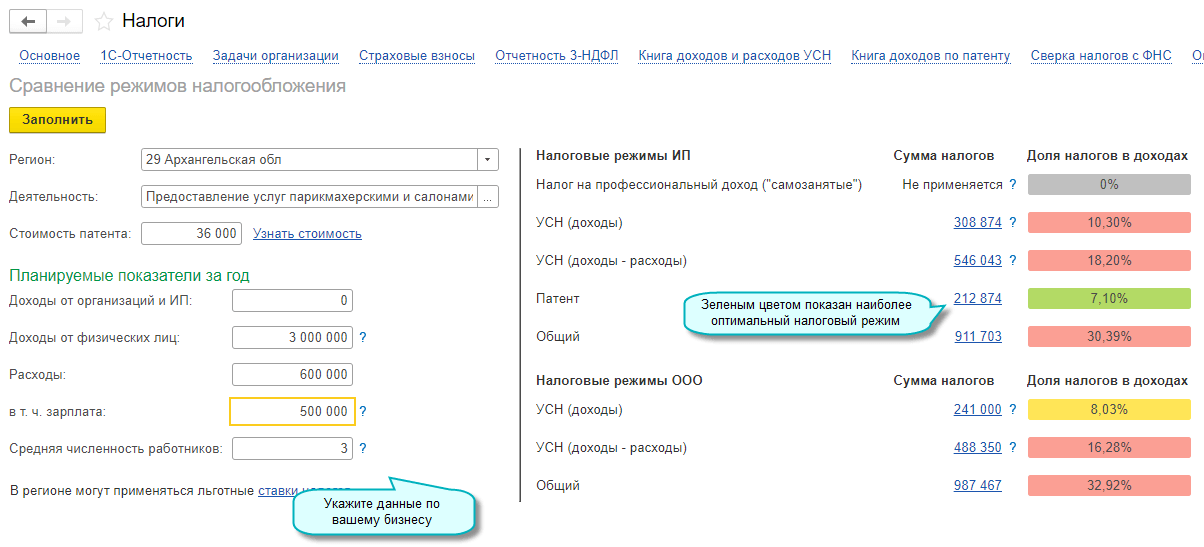Focus the Расходы input field
Image resolution: width=1204 pixels, height=547 pixels.
coord(292,375)
